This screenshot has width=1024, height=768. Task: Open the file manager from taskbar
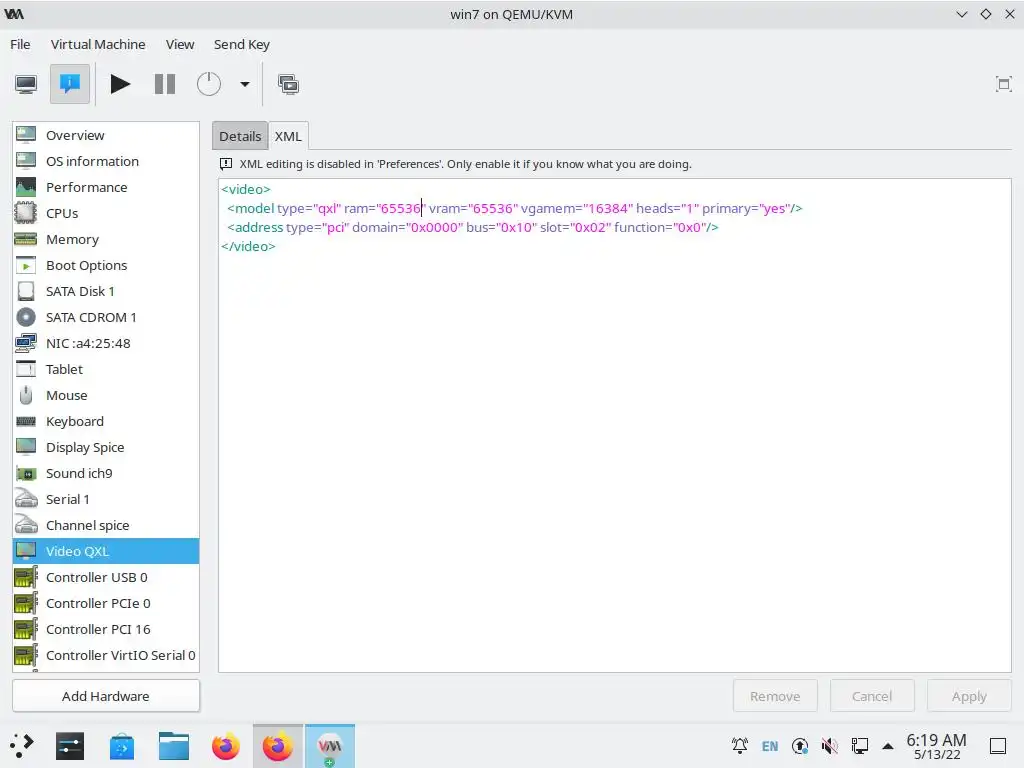[174, 746]
